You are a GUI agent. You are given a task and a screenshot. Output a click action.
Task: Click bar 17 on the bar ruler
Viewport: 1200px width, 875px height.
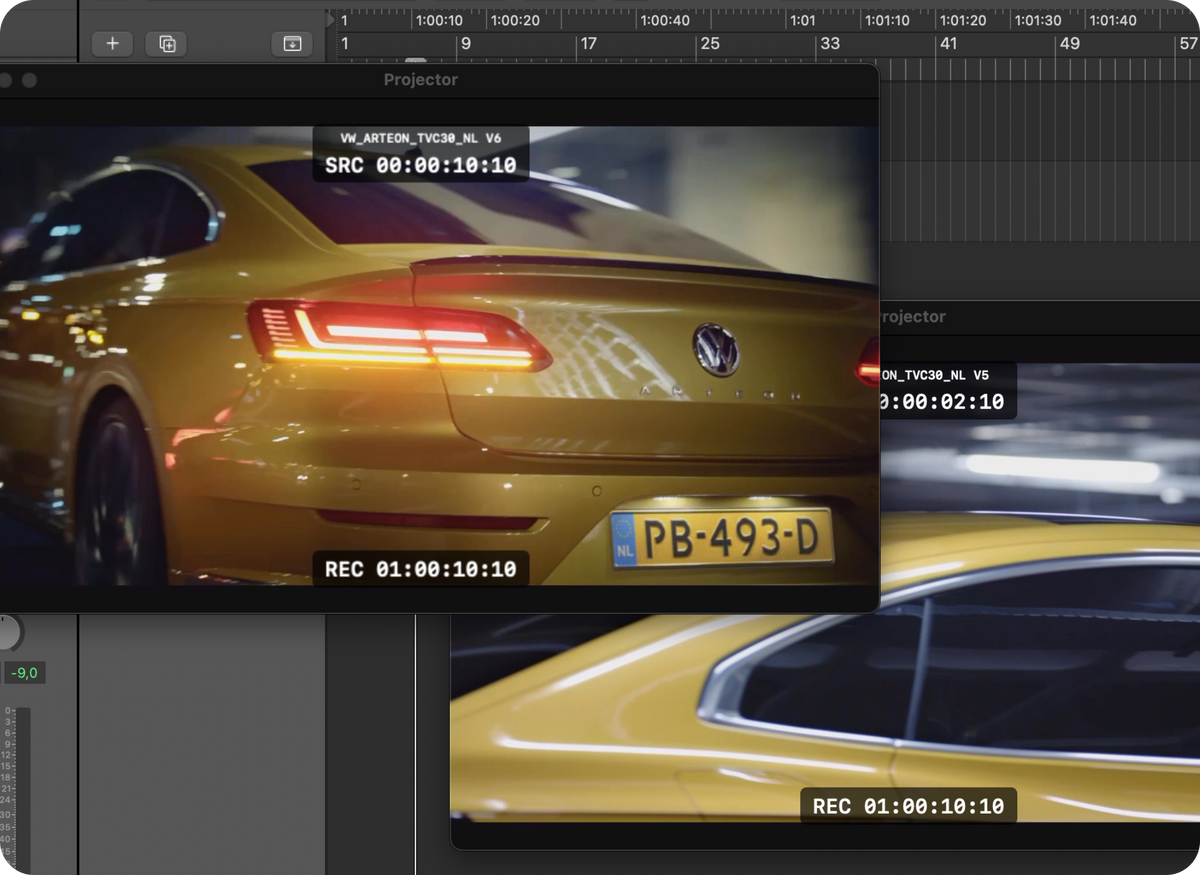[x=588, y=44]
